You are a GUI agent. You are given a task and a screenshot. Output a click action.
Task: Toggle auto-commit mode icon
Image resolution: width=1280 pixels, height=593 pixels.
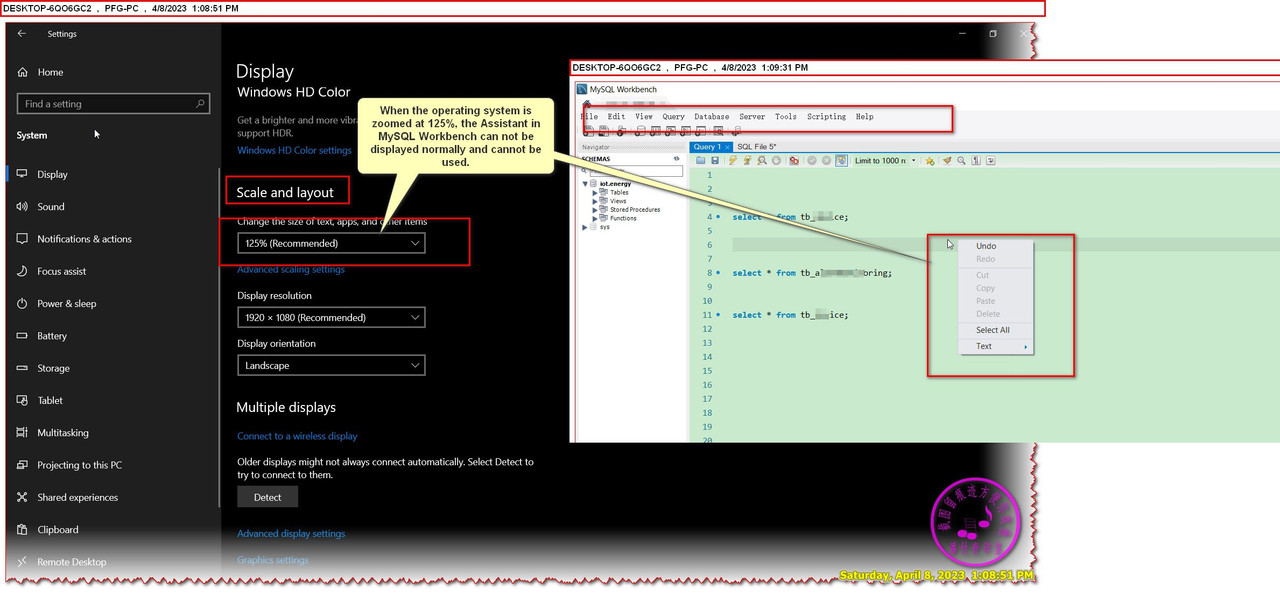pyautogui.click(x=841, y=160)
